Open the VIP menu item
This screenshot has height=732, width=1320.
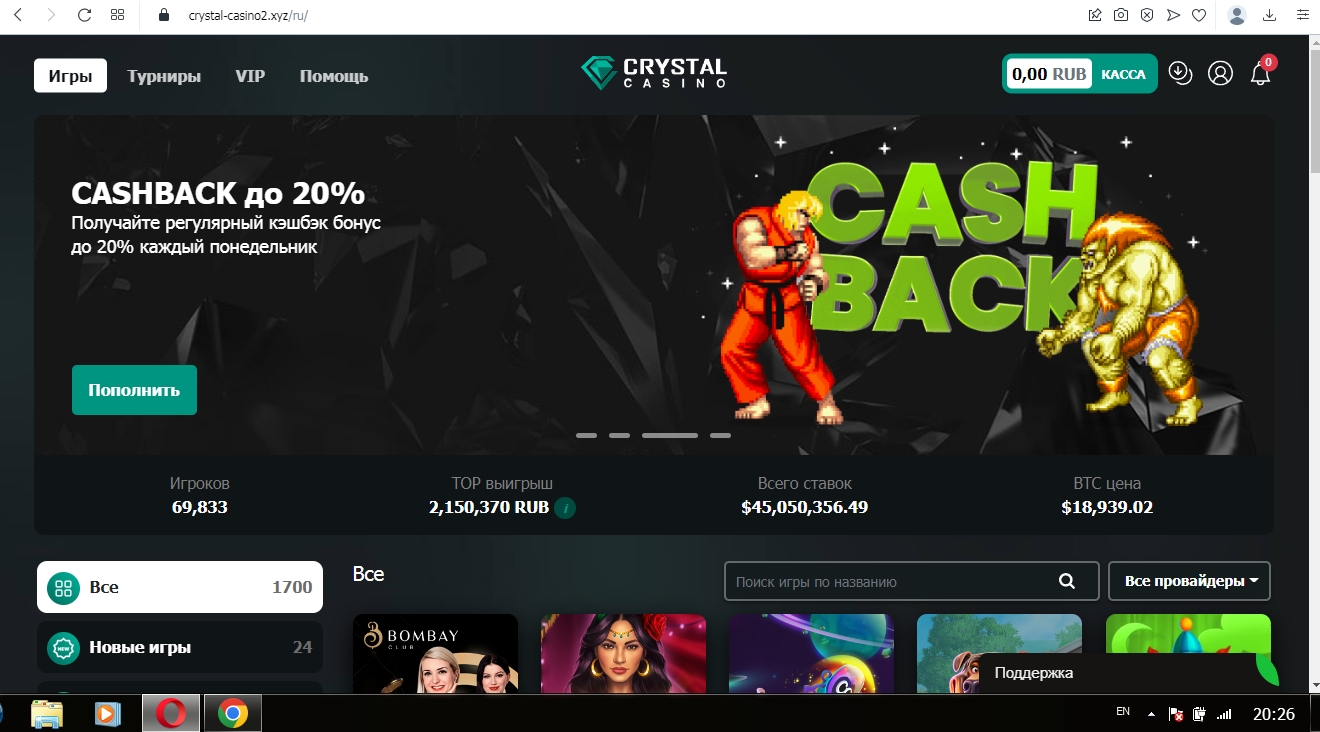point(250,76)
